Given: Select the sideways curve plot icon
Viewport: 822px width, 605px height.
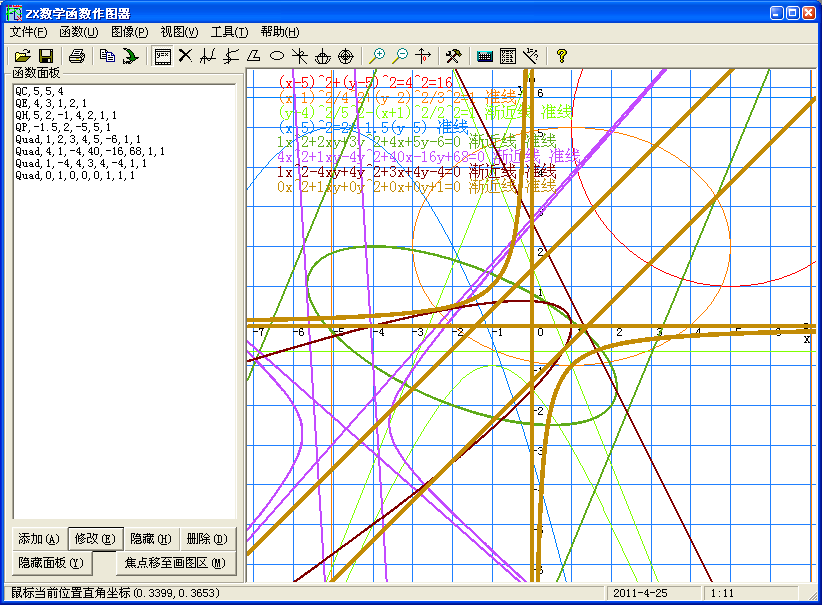Looking at the screenshot, I should coord(231,56).
